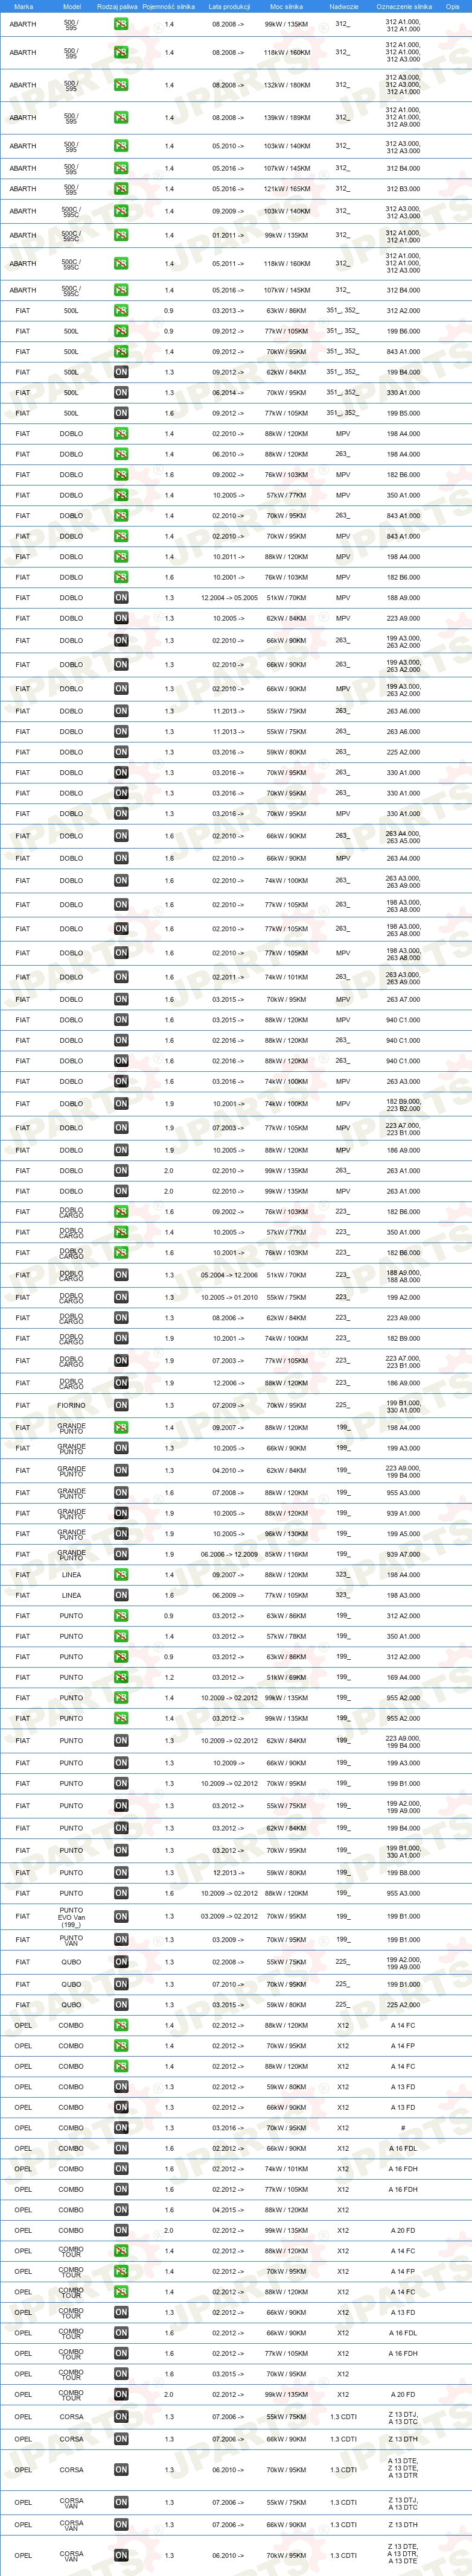The width and height of the screenshot is (472, 2576).
Task: Click the petrol icon for the Fiat Linea 1.4
Action: [120, 1575]
